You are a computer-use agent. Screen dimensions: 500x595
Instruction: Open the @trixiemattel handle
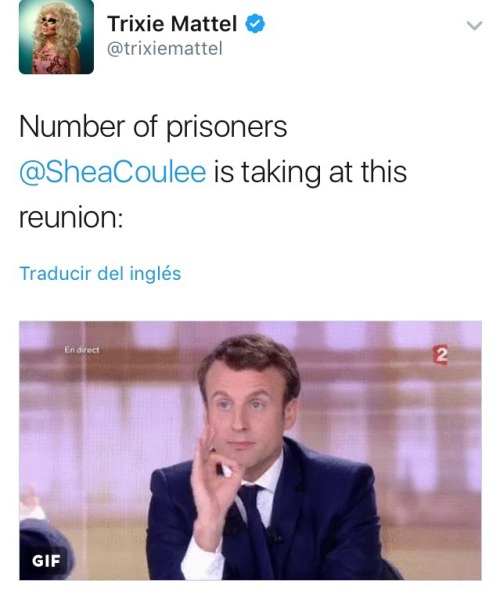[165, 49]
